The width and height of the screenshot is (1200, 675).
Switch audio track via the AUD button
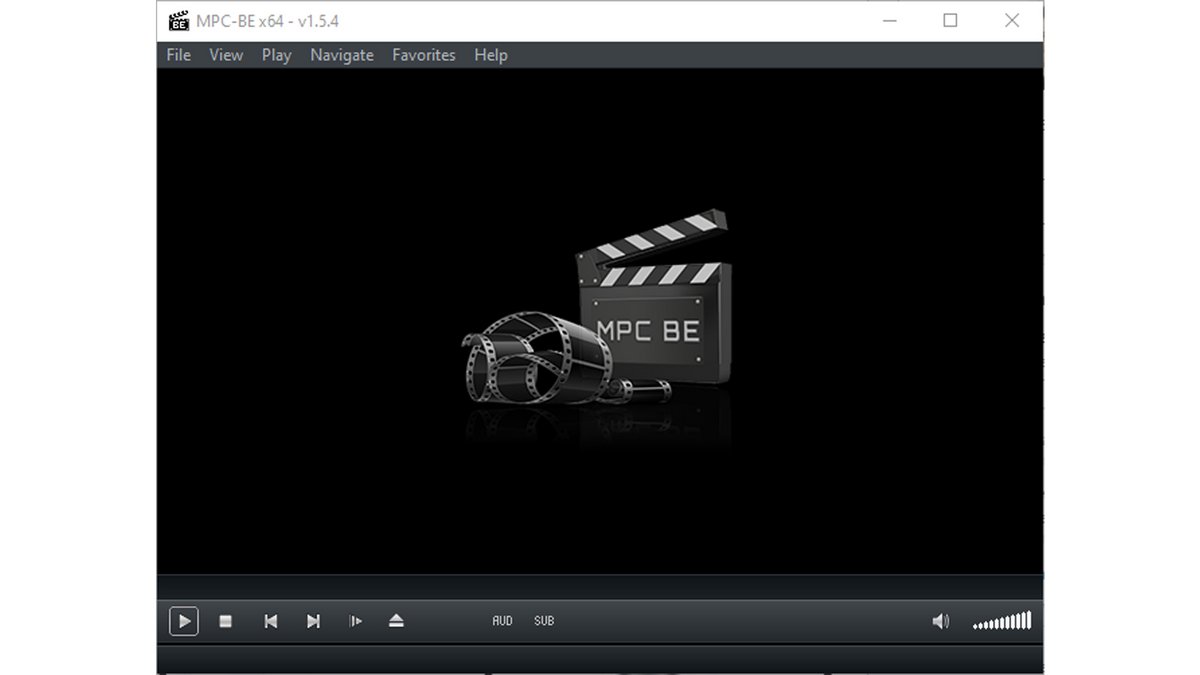(502, 621)
